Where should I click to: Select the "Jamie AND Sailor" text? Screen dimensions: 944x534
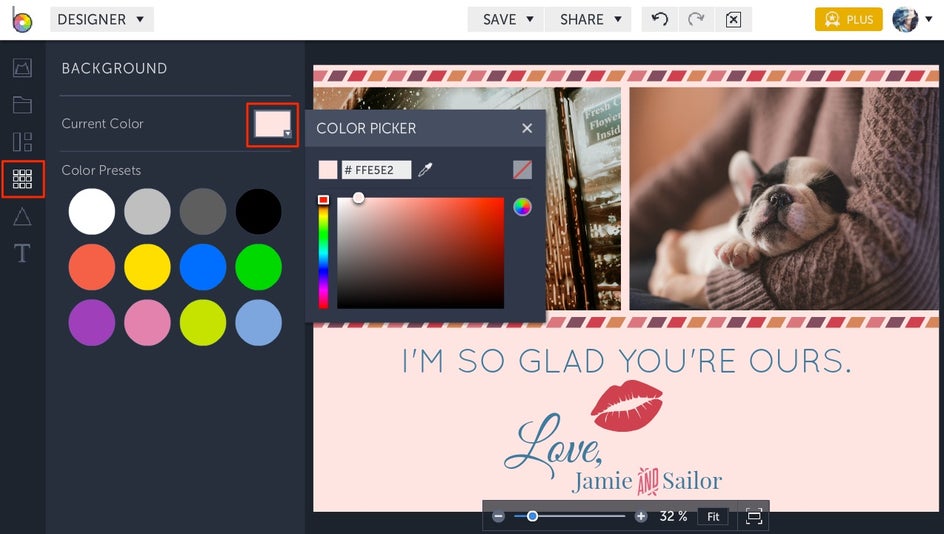pyautogui.click(x=647, y=482)
